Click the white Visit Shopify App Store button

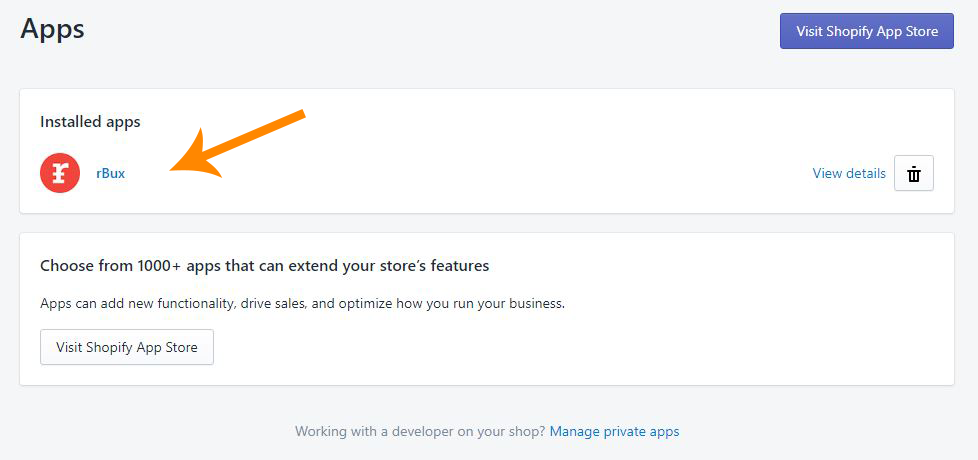127,347
